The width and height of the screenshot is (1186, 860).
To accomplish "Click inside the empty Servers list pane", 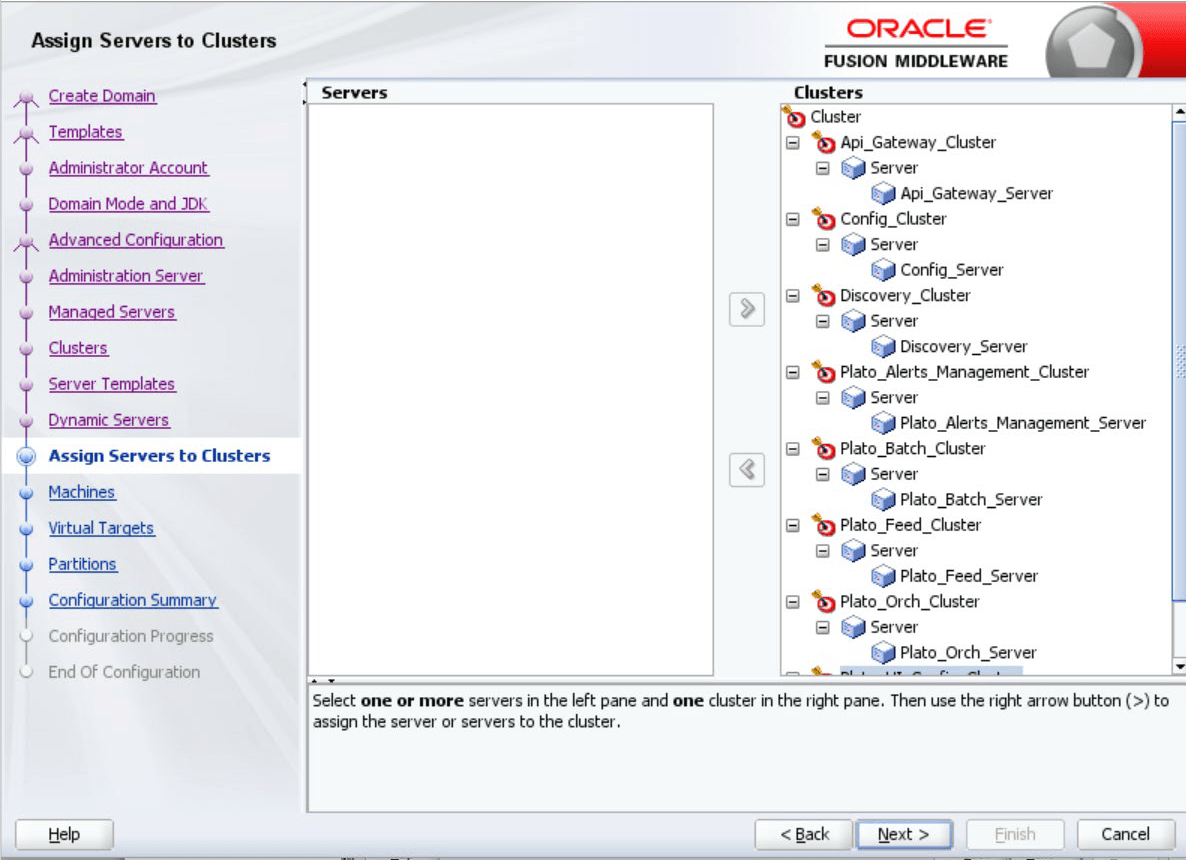I will (511, 390).
